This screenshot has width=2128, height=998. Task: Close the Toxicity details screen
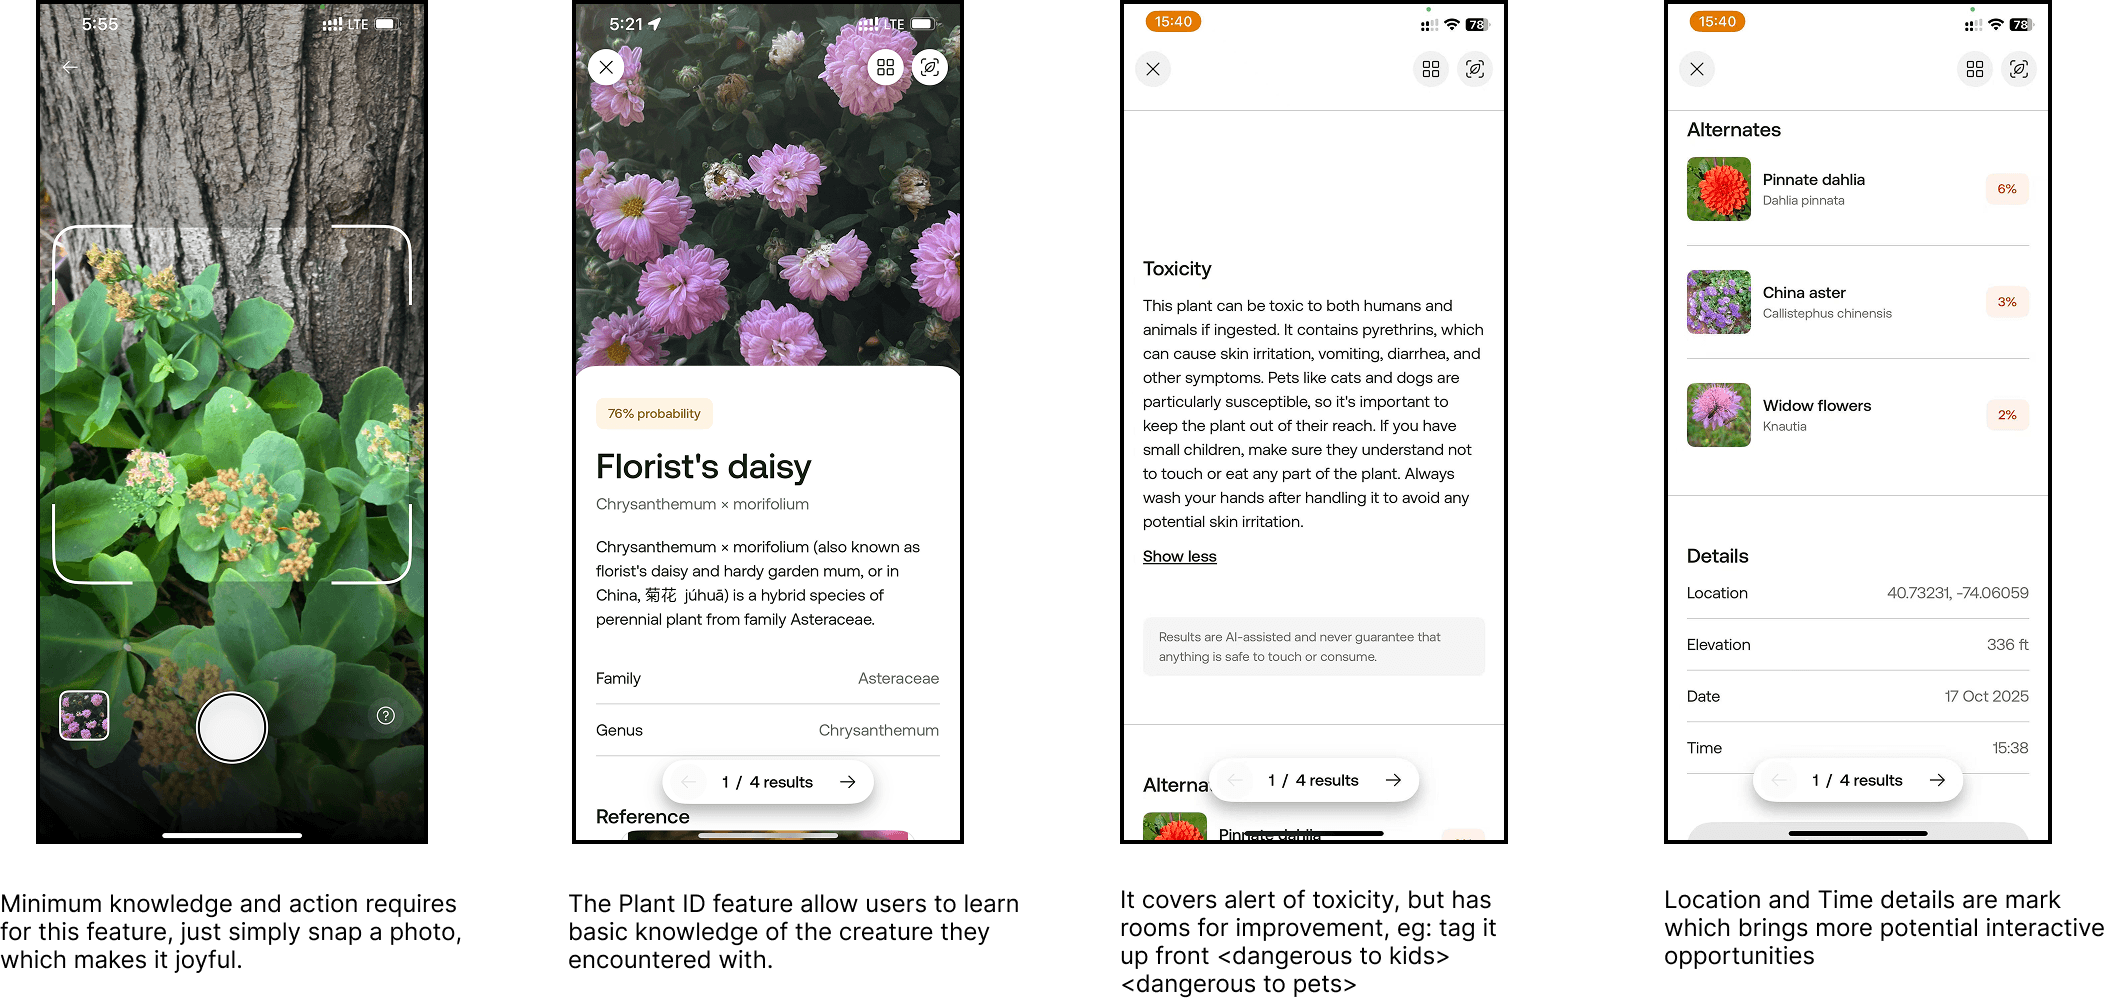(x=1153, y=69)
